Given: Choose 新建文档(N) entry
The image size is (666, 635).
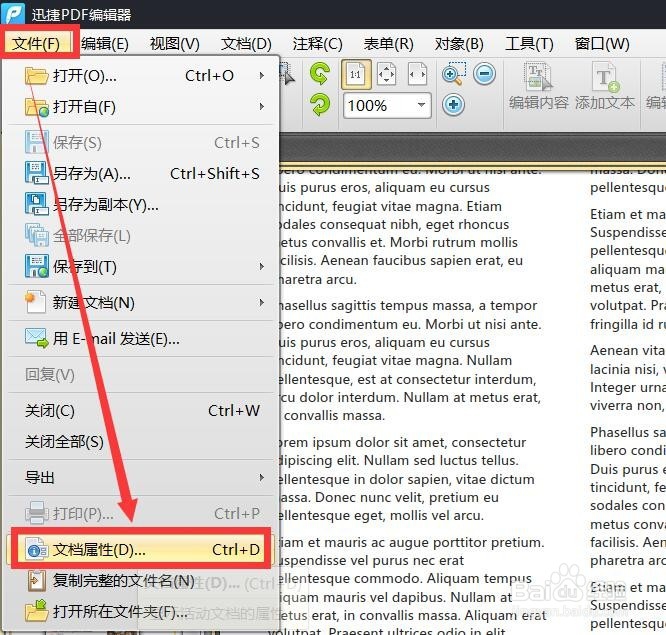Looking at the screenshot, I should [x=140, y=302].
